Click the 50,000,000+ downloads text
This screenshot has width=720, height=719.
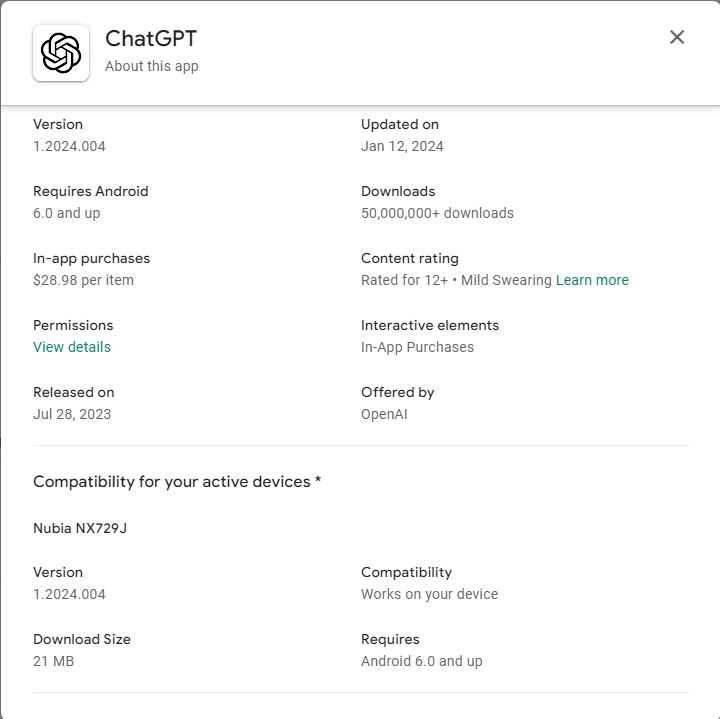[437, 213]
